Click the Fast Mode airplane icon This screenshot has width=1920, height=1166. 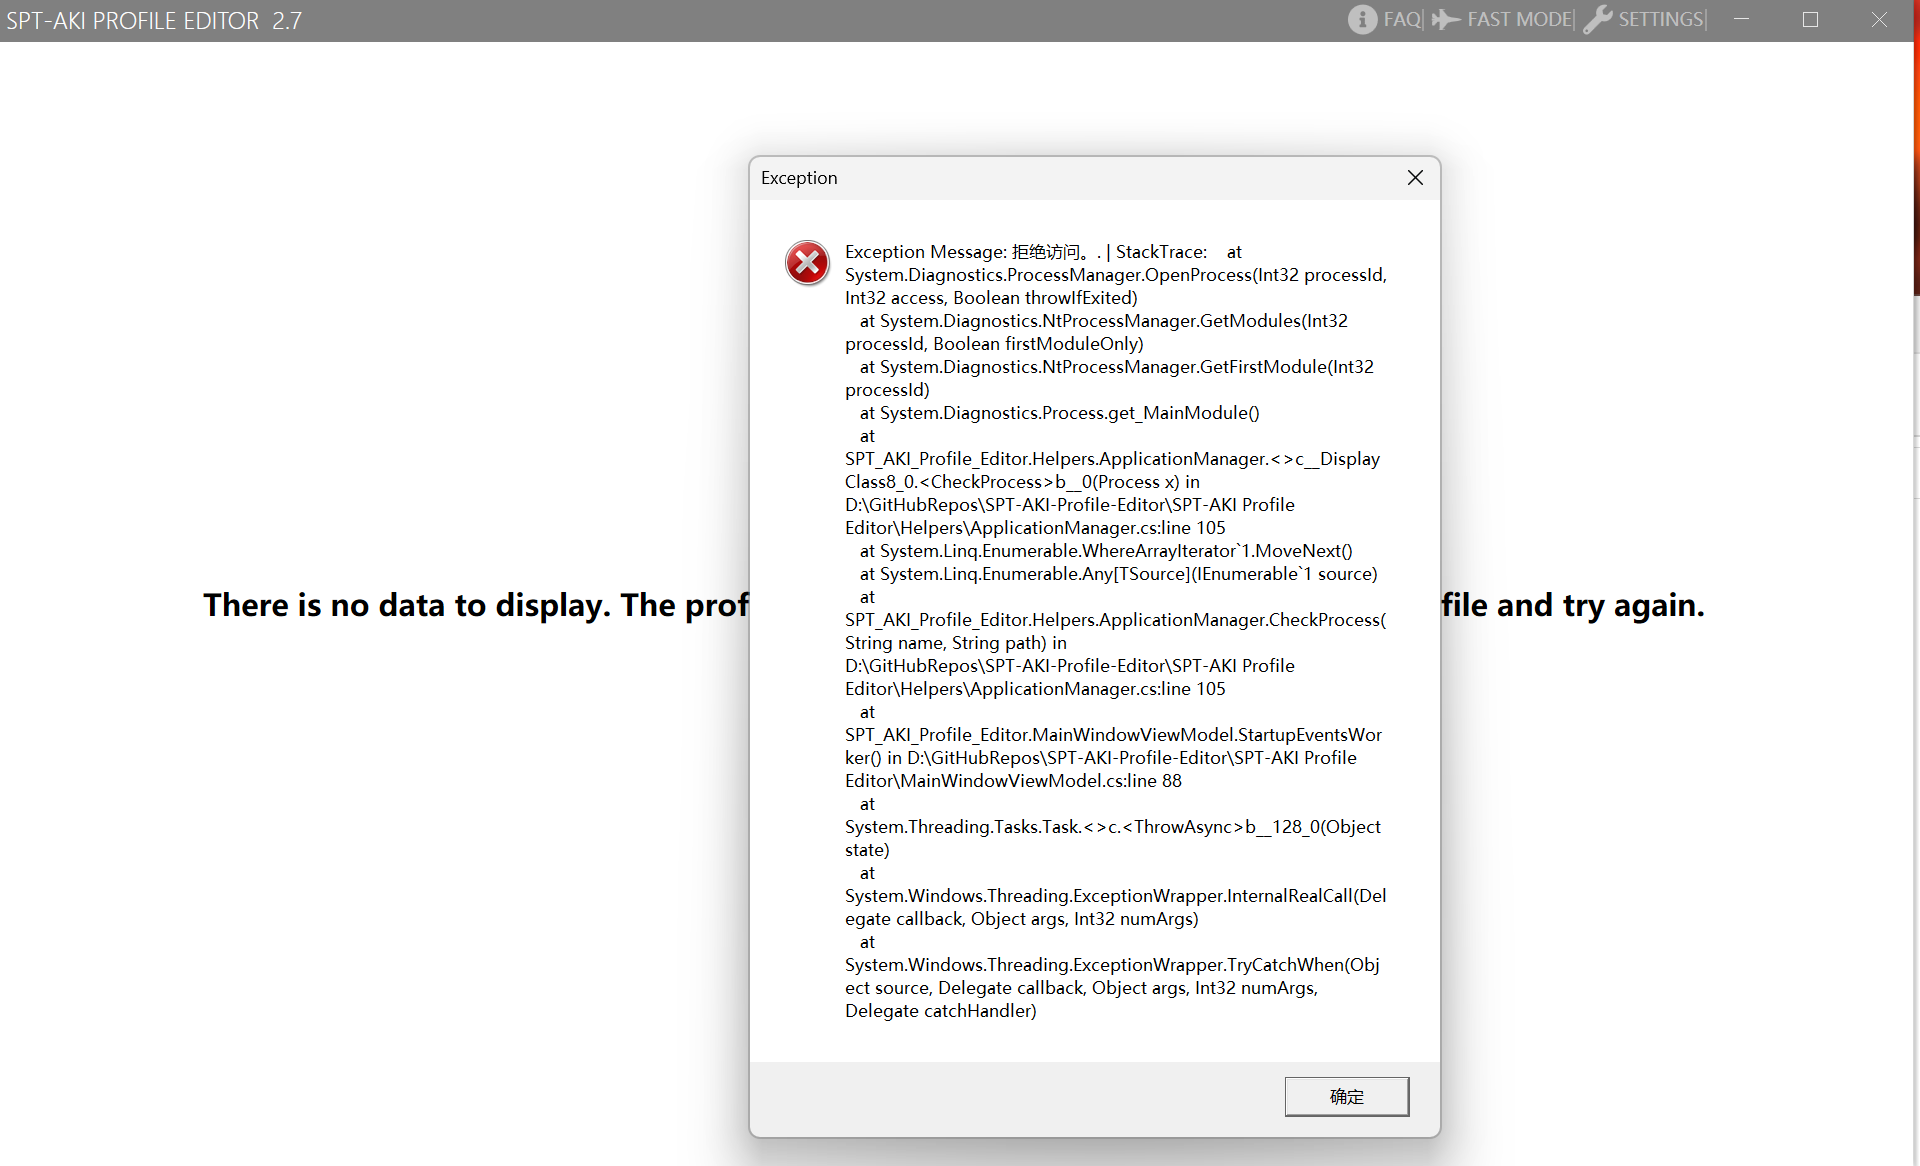point(1446,20)
